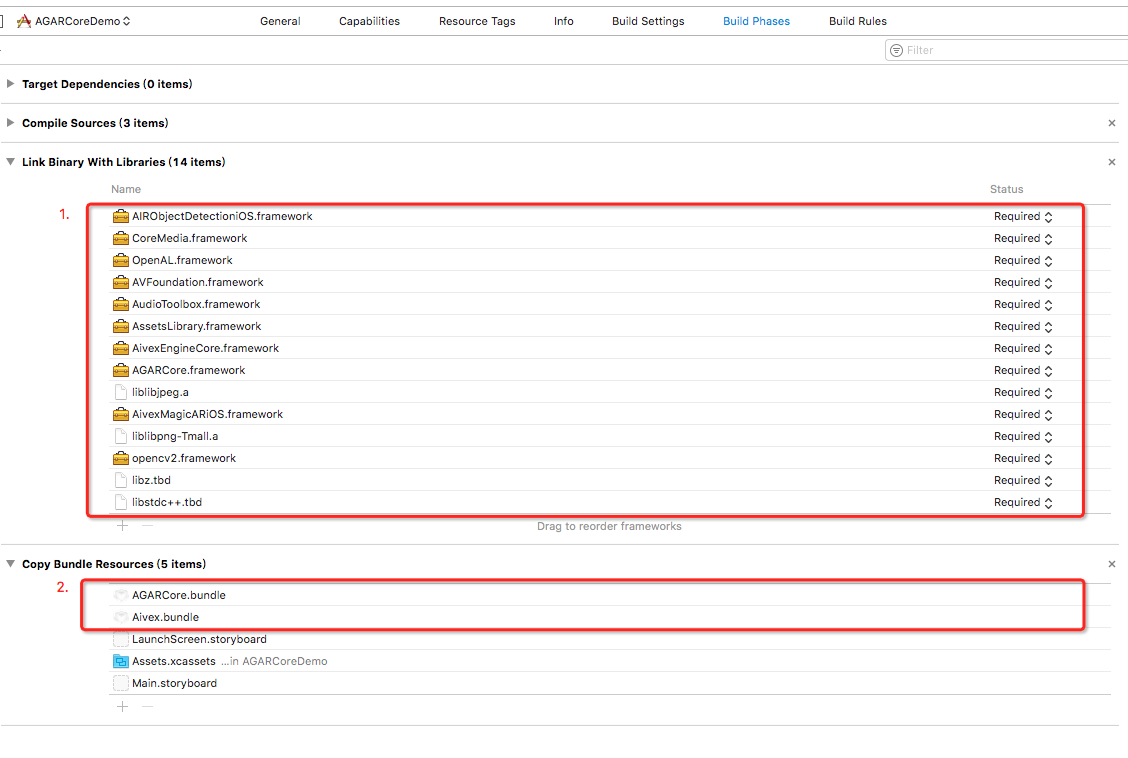This screenshot has height=758, width=1128.
Task: Click the AGARCore.framework toolbox icon
Action: tap(121, 370)
